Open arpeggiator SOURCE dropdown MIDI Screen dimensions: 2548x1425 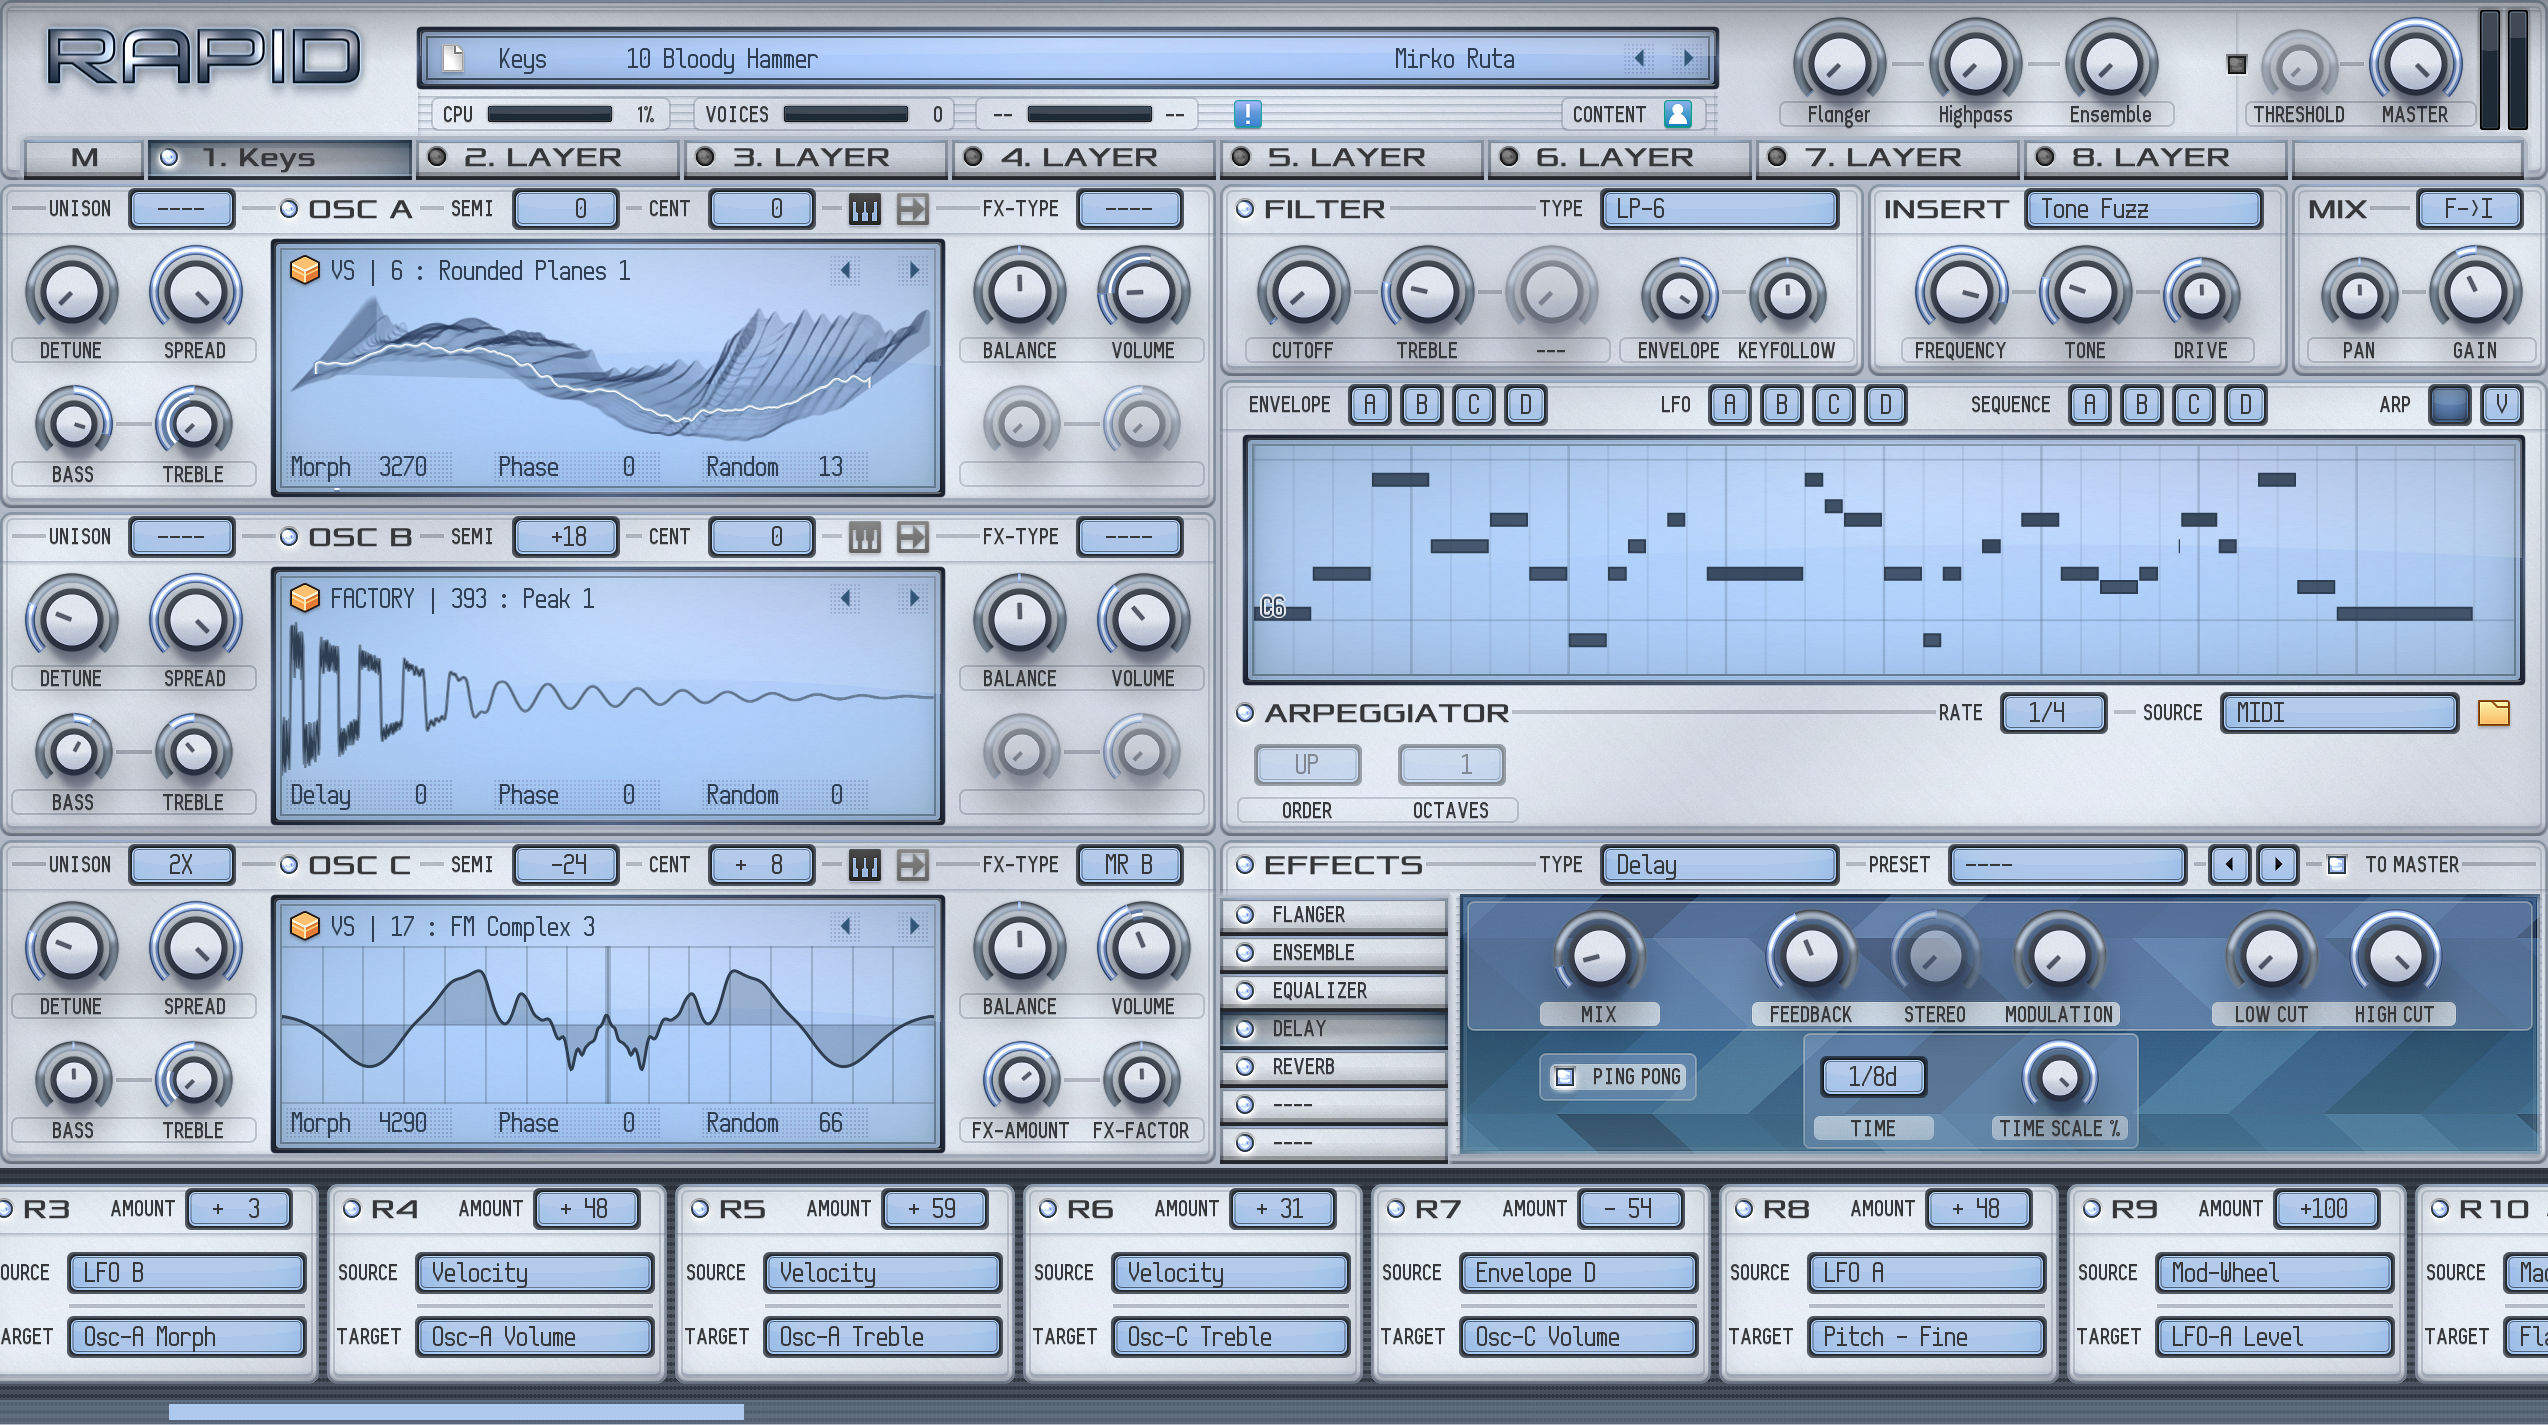(2340, 713)
